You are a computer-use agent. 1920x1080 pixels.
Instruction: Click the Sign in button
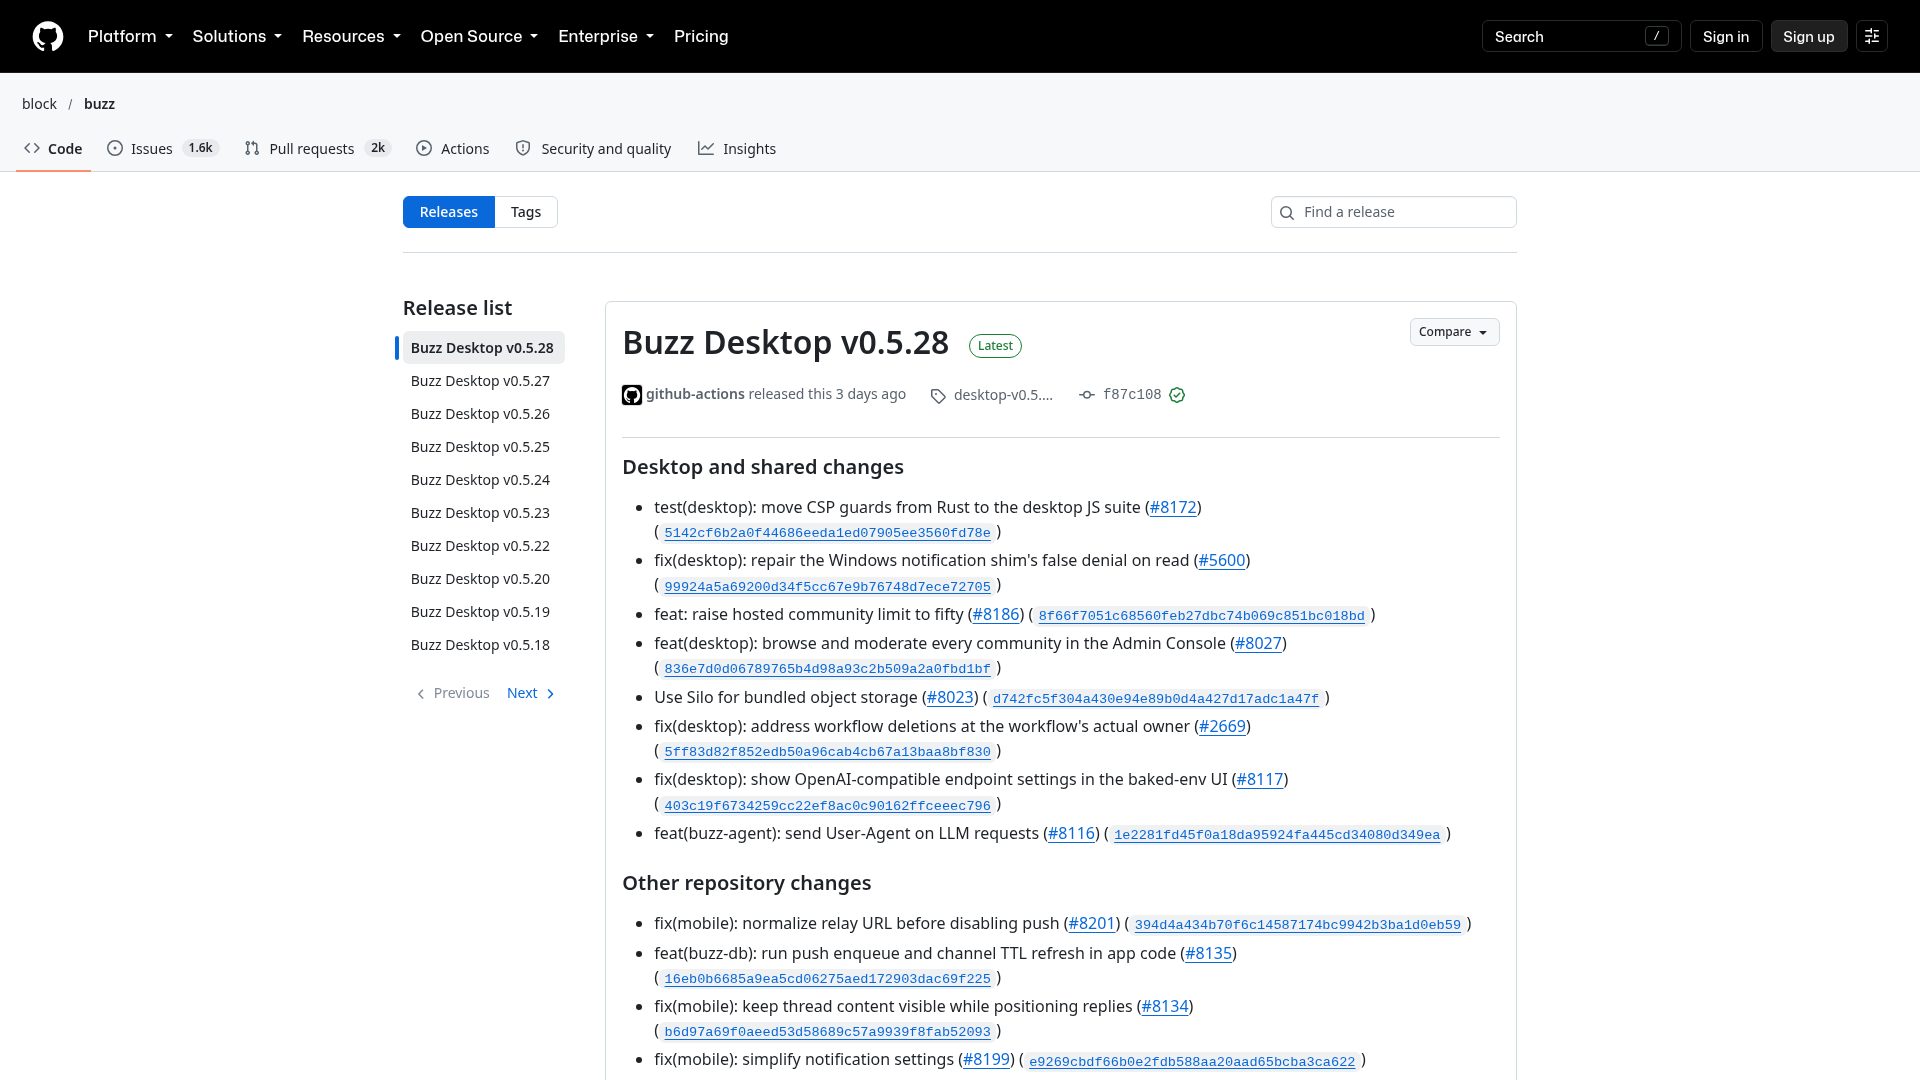[1726, 37]
